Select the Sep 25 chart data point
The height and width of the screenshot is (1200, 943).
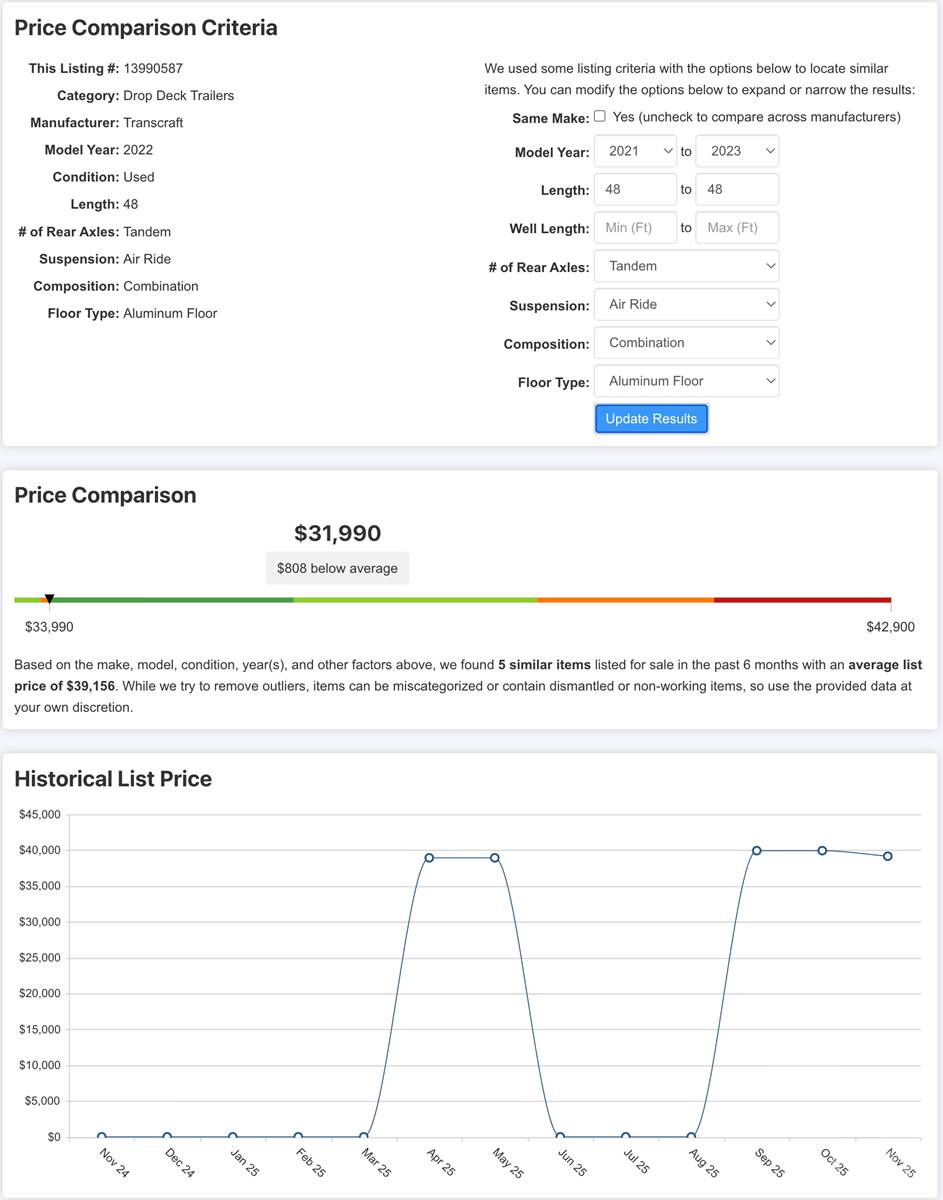click(x=757, y=850)
